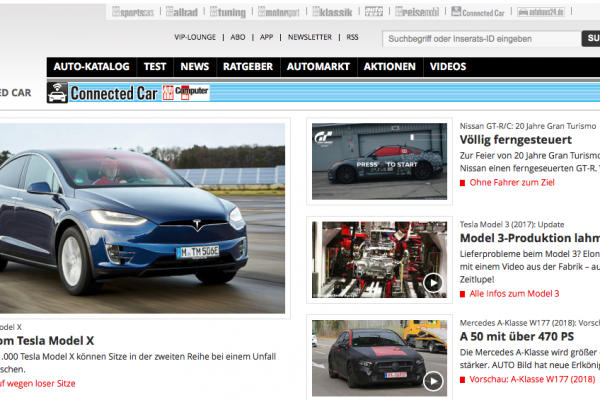Play the Mercedes A-Klasse video
The image size is (600, 400).
point(433,381)
